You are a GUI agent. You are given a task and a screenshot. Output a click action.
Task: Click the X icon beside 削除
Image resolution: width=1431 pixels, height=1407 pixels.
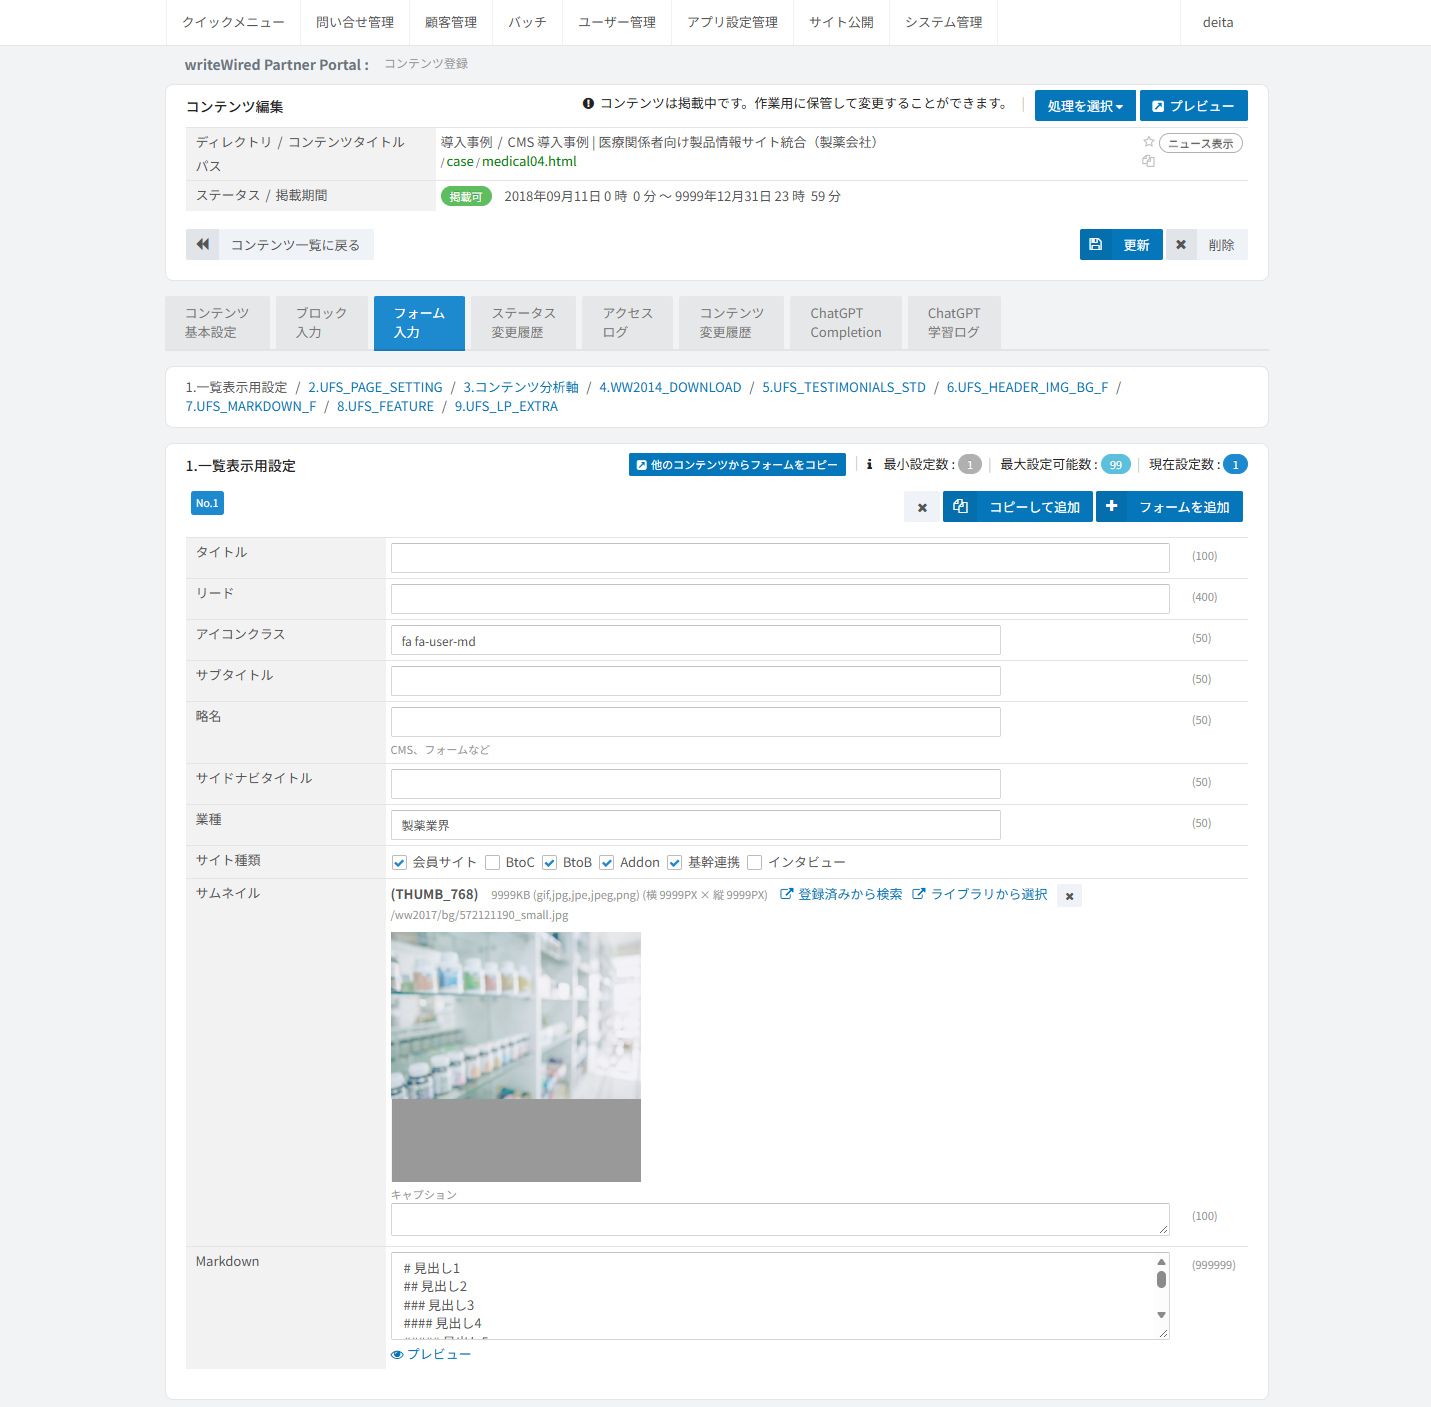1181,244
